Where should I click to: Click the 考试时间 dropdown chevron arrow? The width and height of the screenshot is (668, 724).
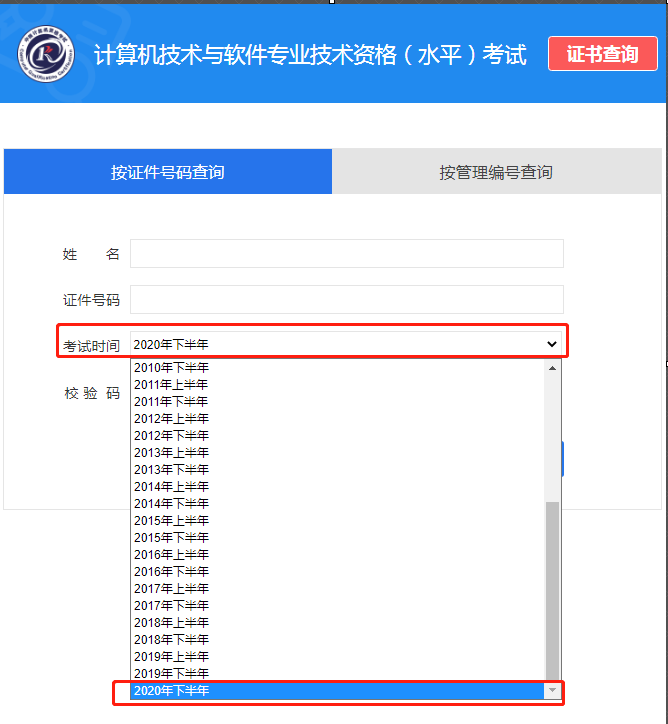pos(551,344)
